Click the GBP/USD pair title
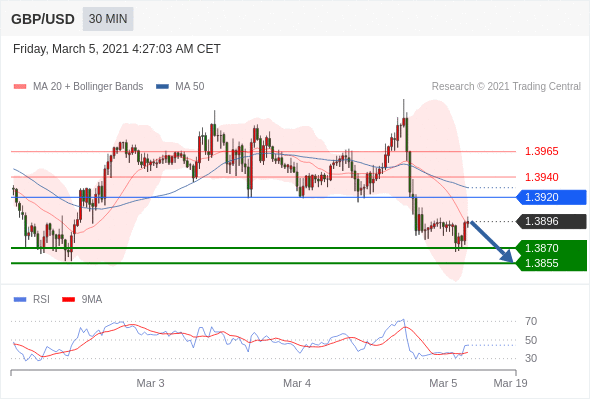The image size is (590, 400). (43, 19)
